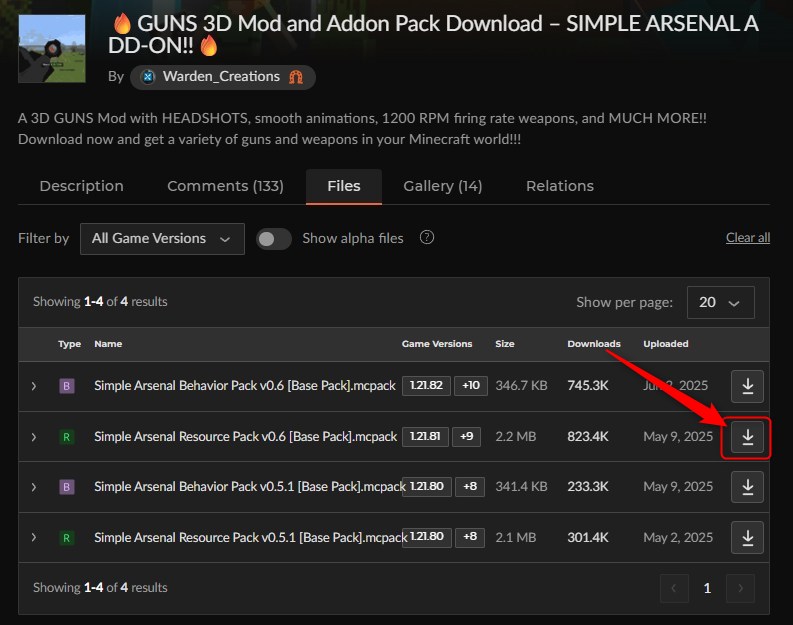
Task: Download Simple Arsenal Behavior Pack v0.5.1 file
Action: 747,487
